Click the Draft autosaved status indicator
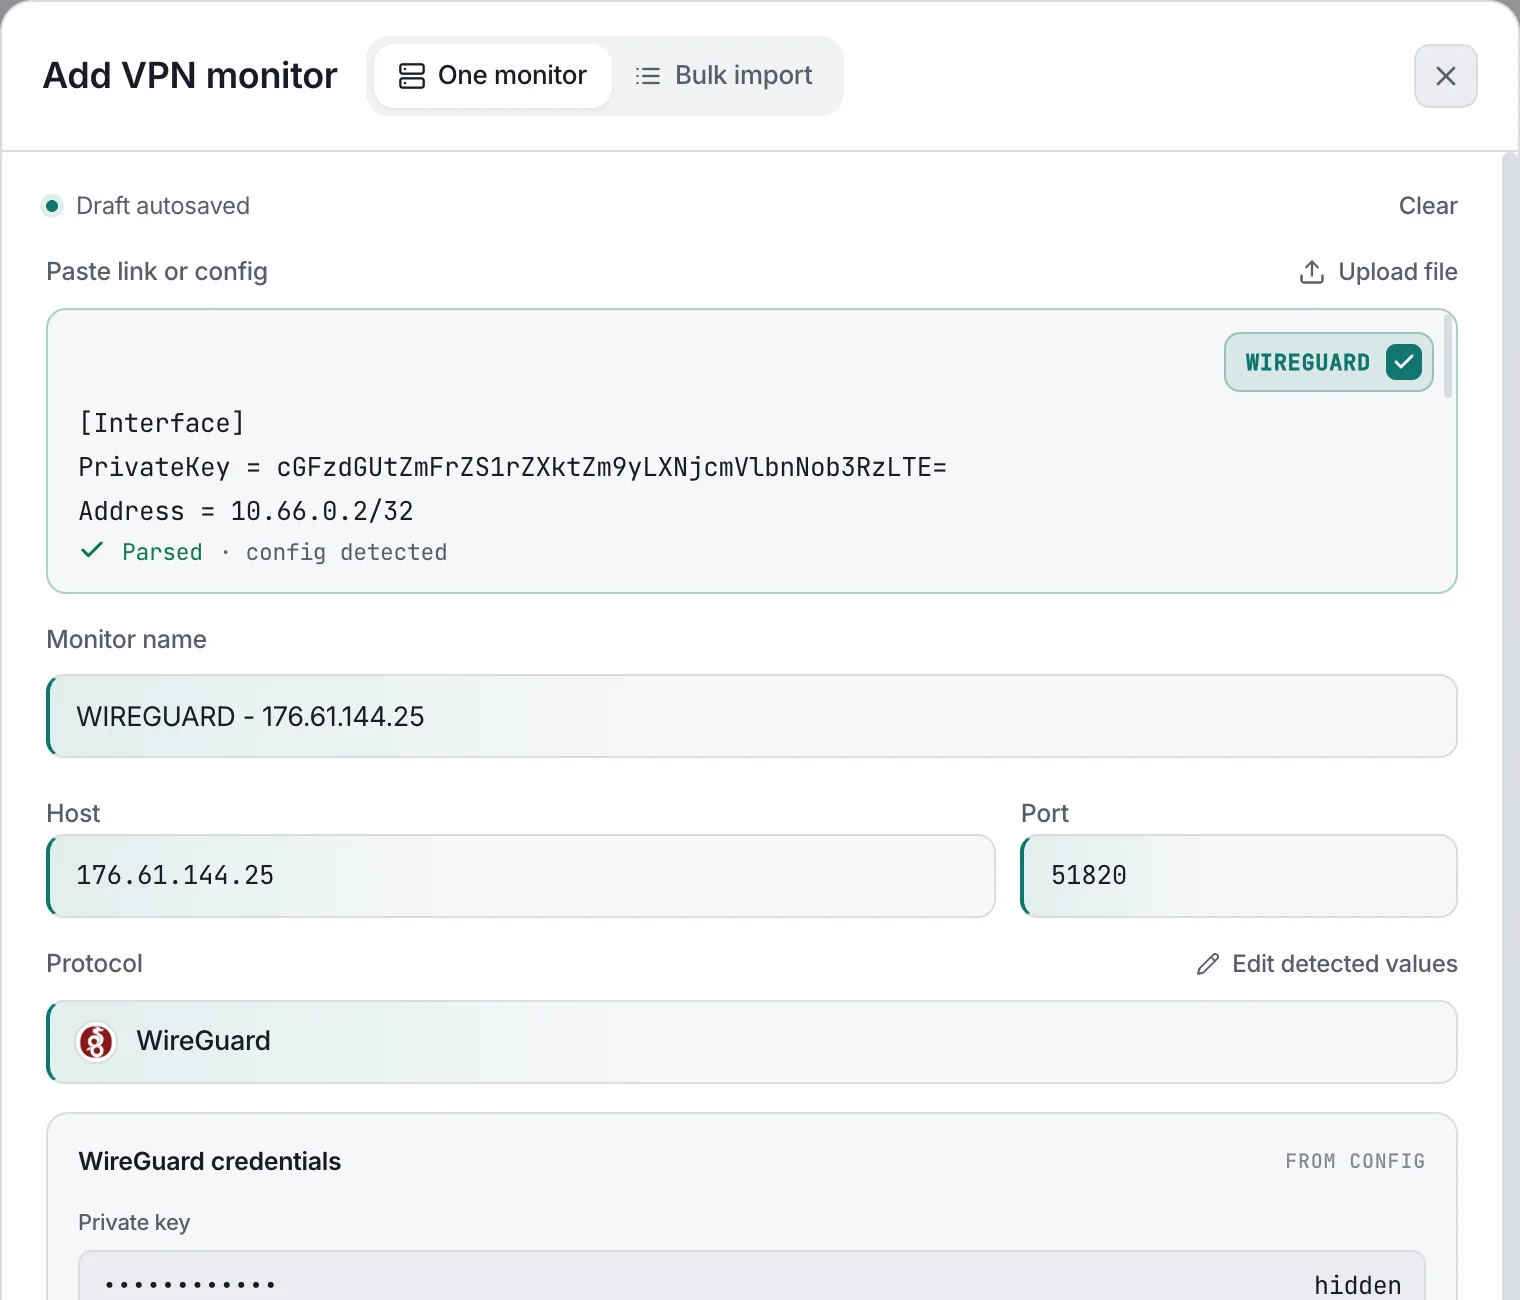Screen dimensions: 1520x1300 point(52,206)
